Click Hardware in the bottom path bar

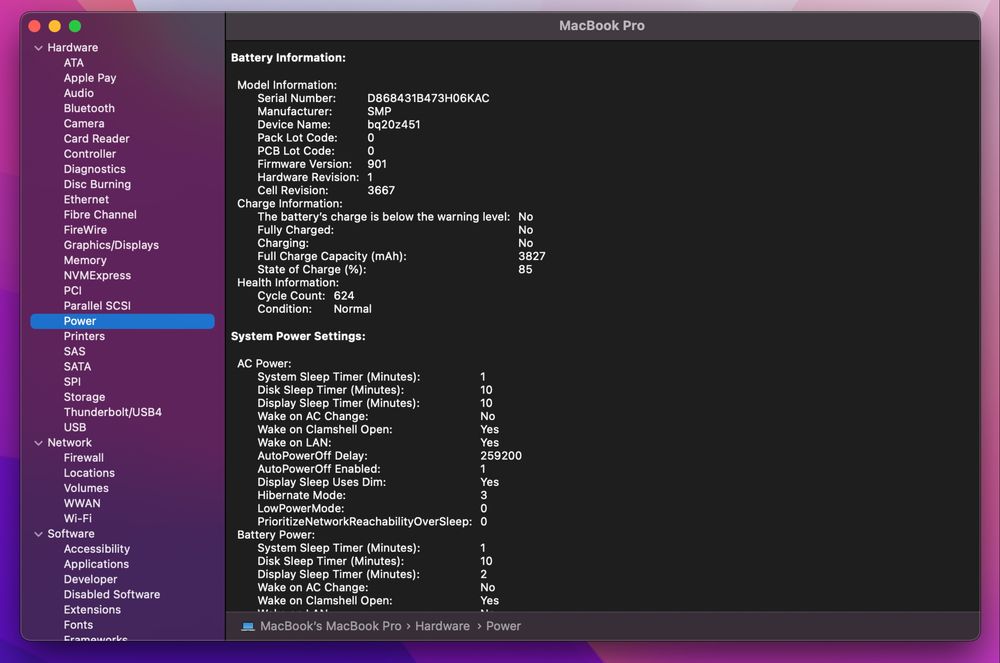[442, 626]
